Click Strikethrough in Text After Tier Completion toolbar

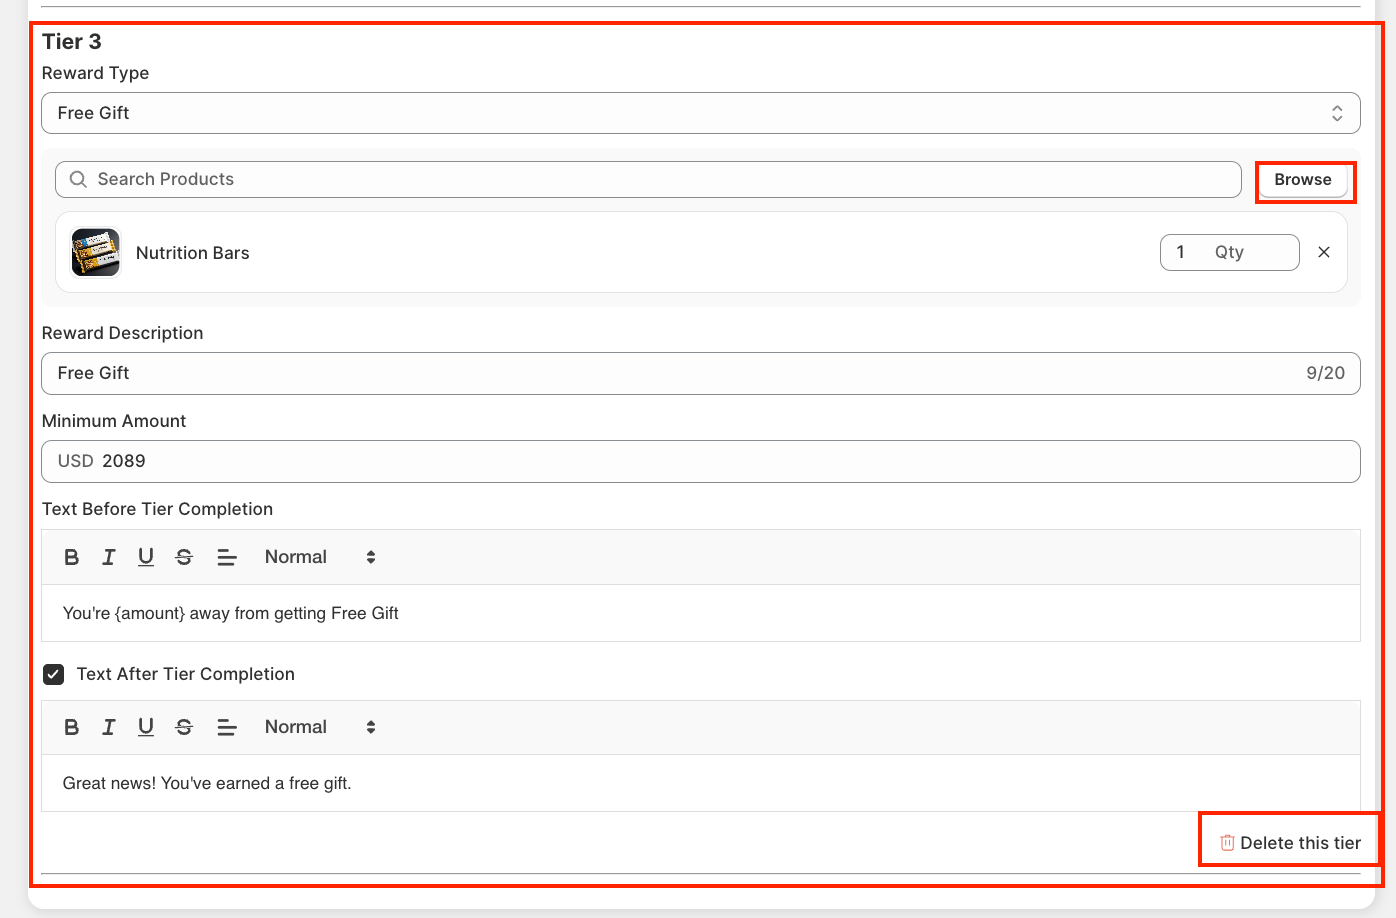[184, 727]
